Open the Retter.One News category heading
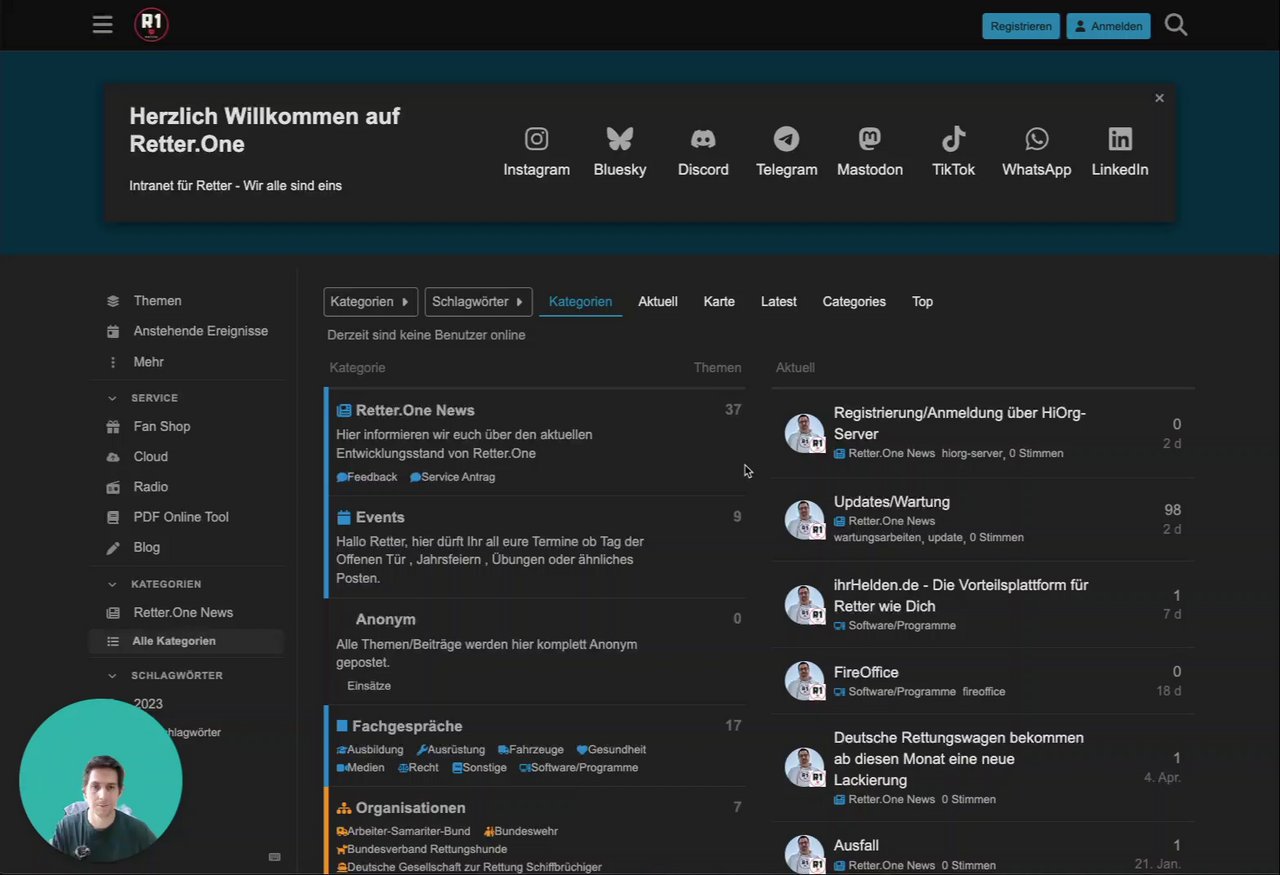The height and width of the screenshot is (875, 1280). click(415, 410)
